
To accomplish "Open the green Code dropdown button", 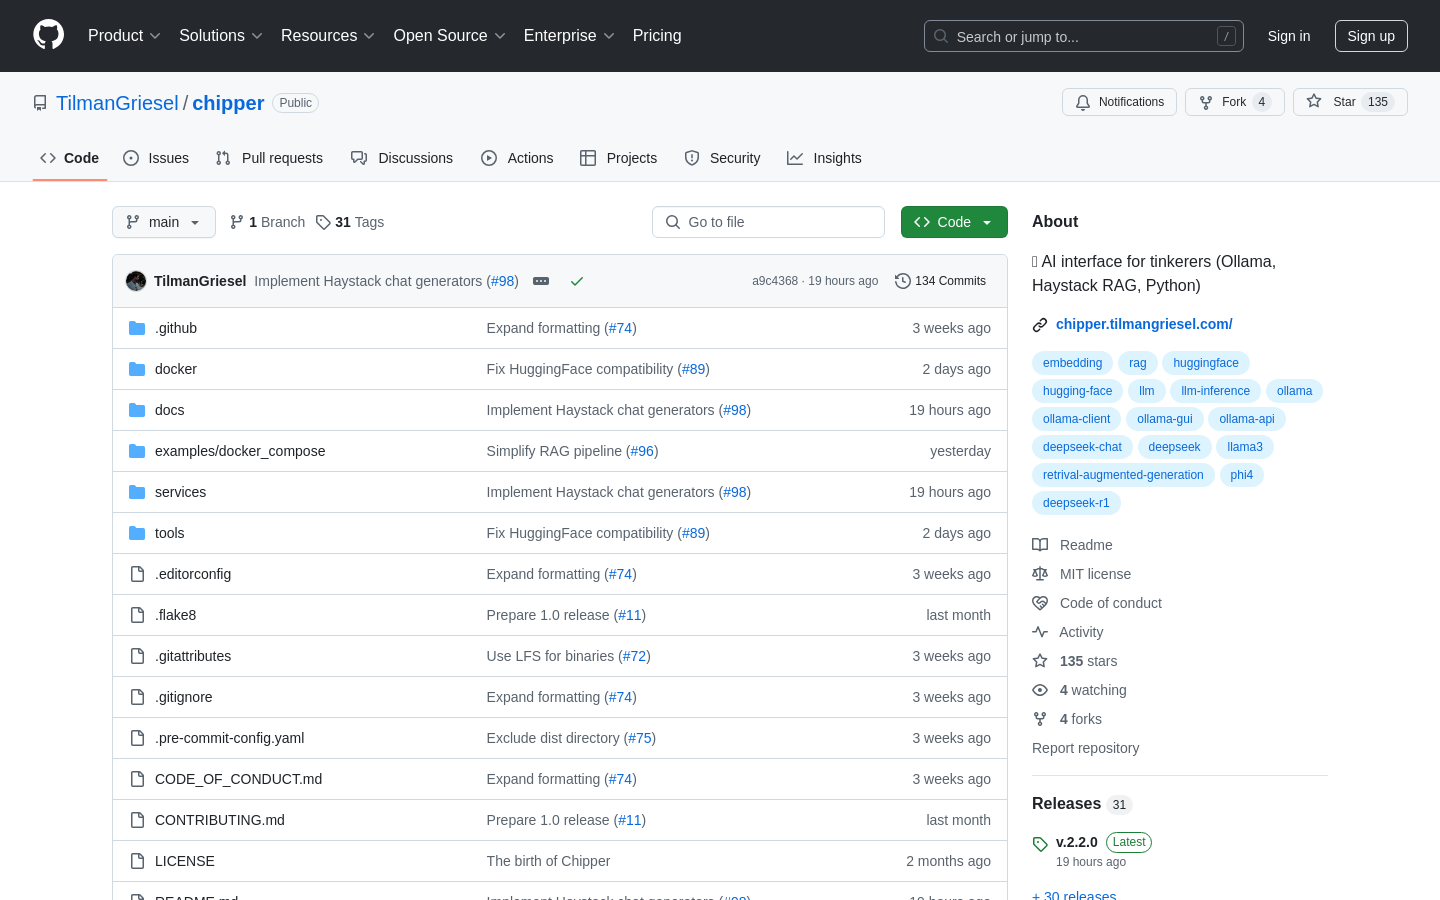I will 954,222.
